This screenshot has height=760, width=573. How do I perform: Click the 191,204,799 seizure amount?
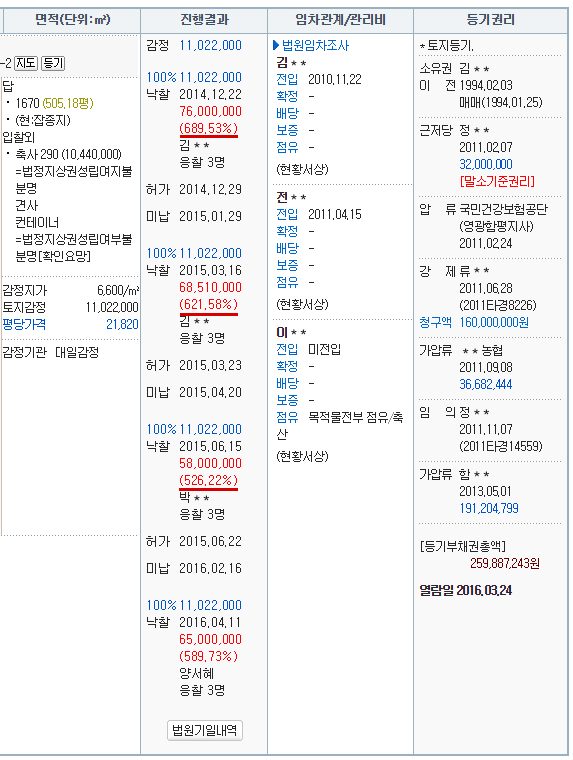click(489, 508)
